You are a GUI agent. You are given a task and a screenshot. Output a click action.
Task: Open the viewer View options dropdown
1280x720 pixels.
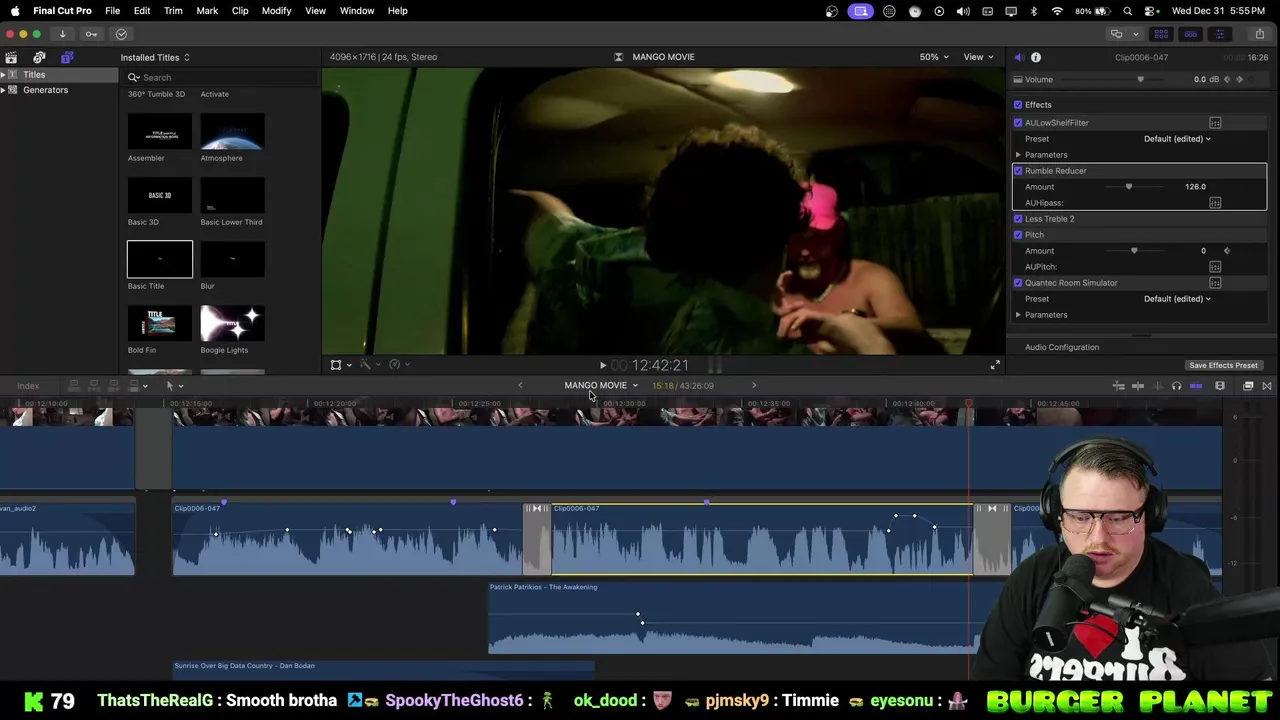click(978, 57)
